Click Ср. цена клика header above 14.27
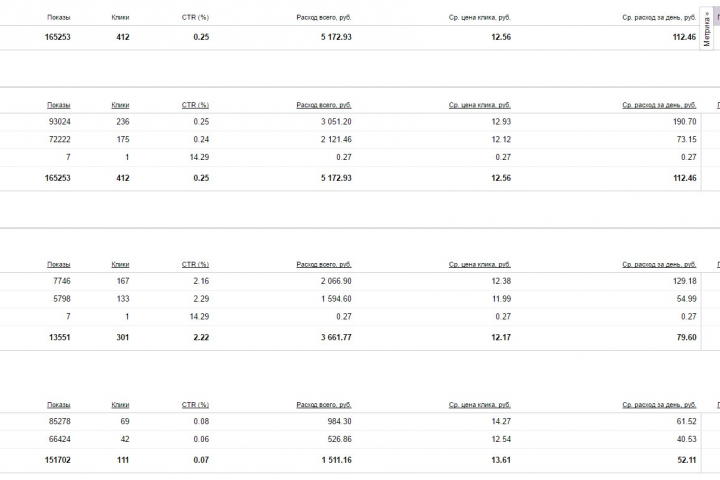The width and height of the screenshot is (720, 480). click(x=479, y=405)
